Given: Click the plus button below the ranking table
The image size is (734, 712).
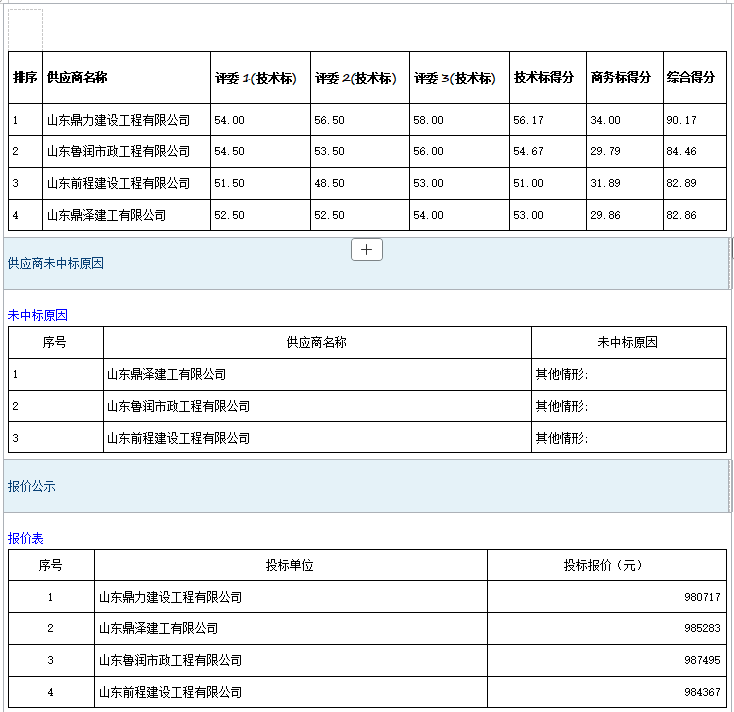Looking at the screenshot, I should (367, 250).
